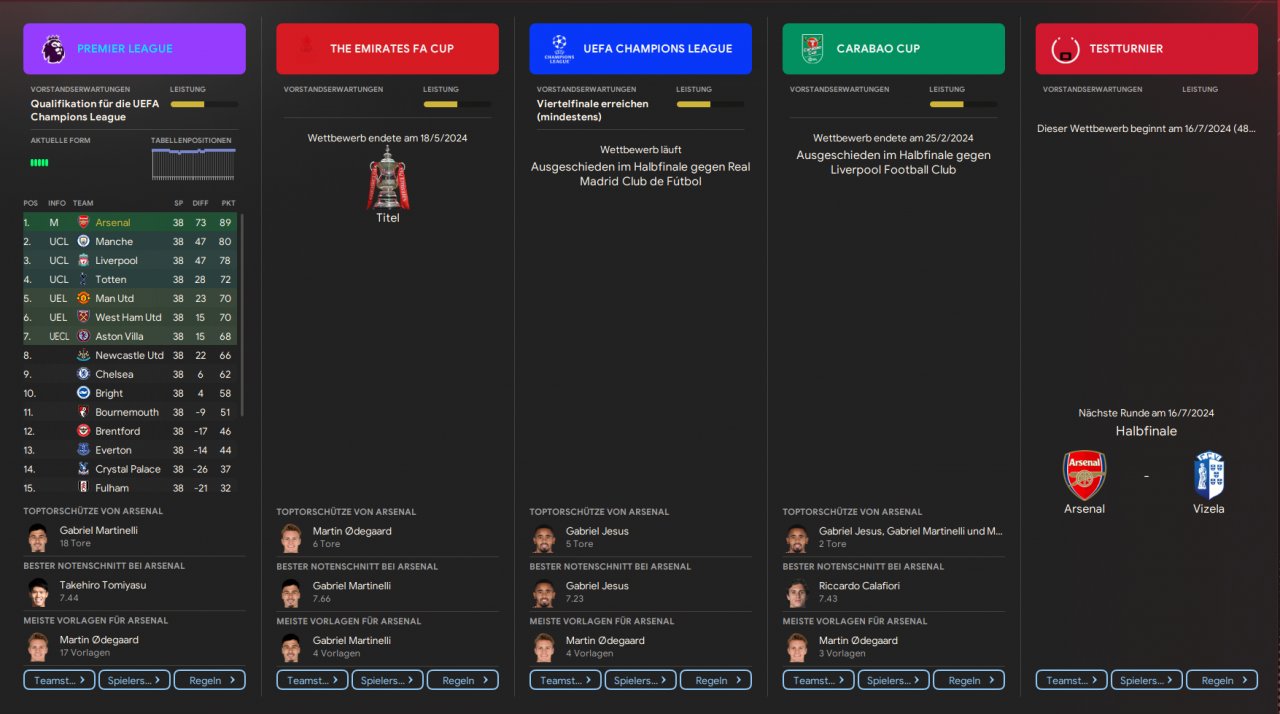Select the Newcastle Utd table row
1280x714 pixels.
coord(130,355)
